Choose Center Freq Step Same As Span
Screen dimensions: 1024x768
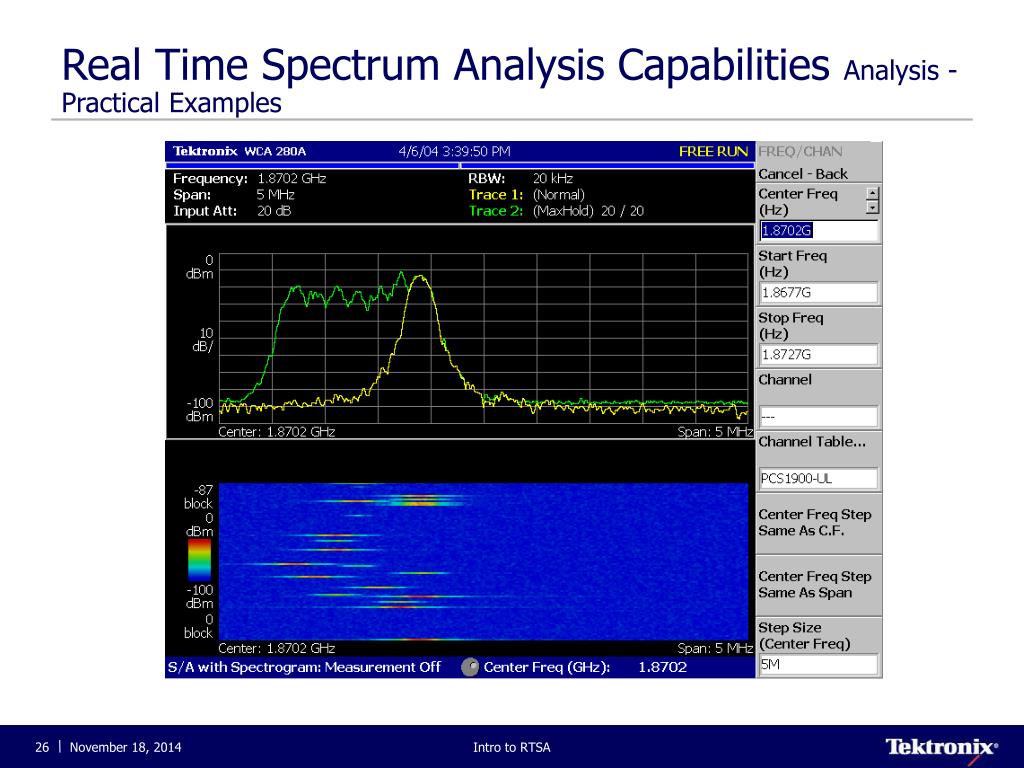(818, 585)
